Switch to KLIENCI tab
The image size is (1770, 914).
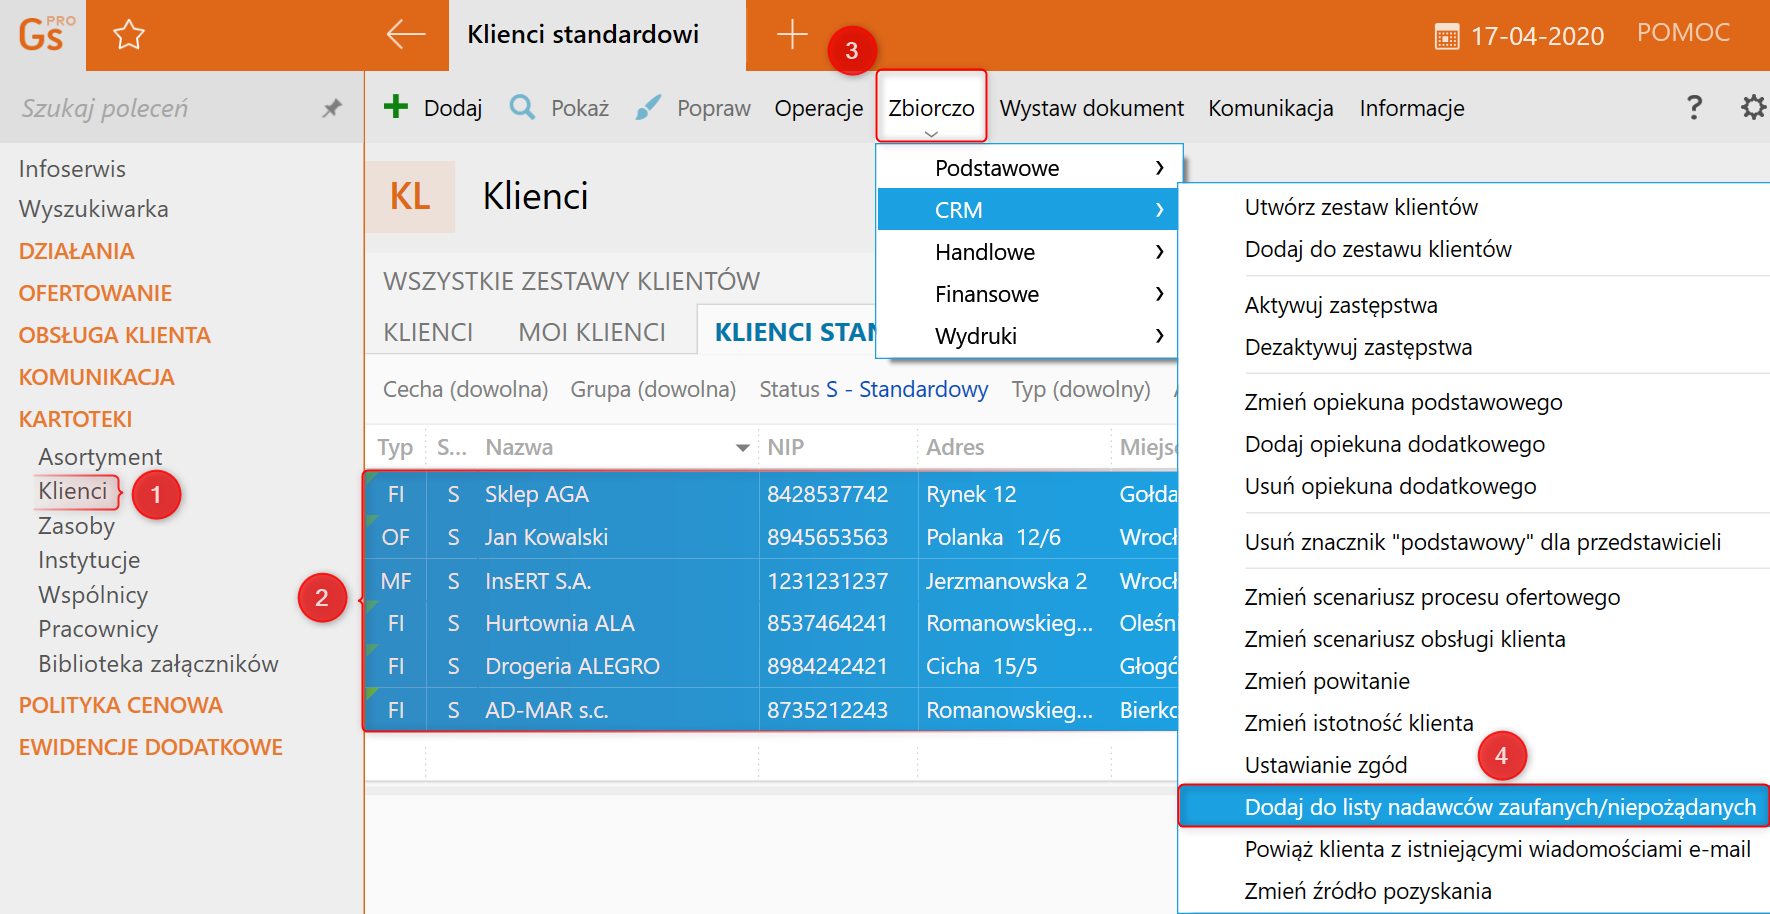pyautogui.click(x=428, y=332)
